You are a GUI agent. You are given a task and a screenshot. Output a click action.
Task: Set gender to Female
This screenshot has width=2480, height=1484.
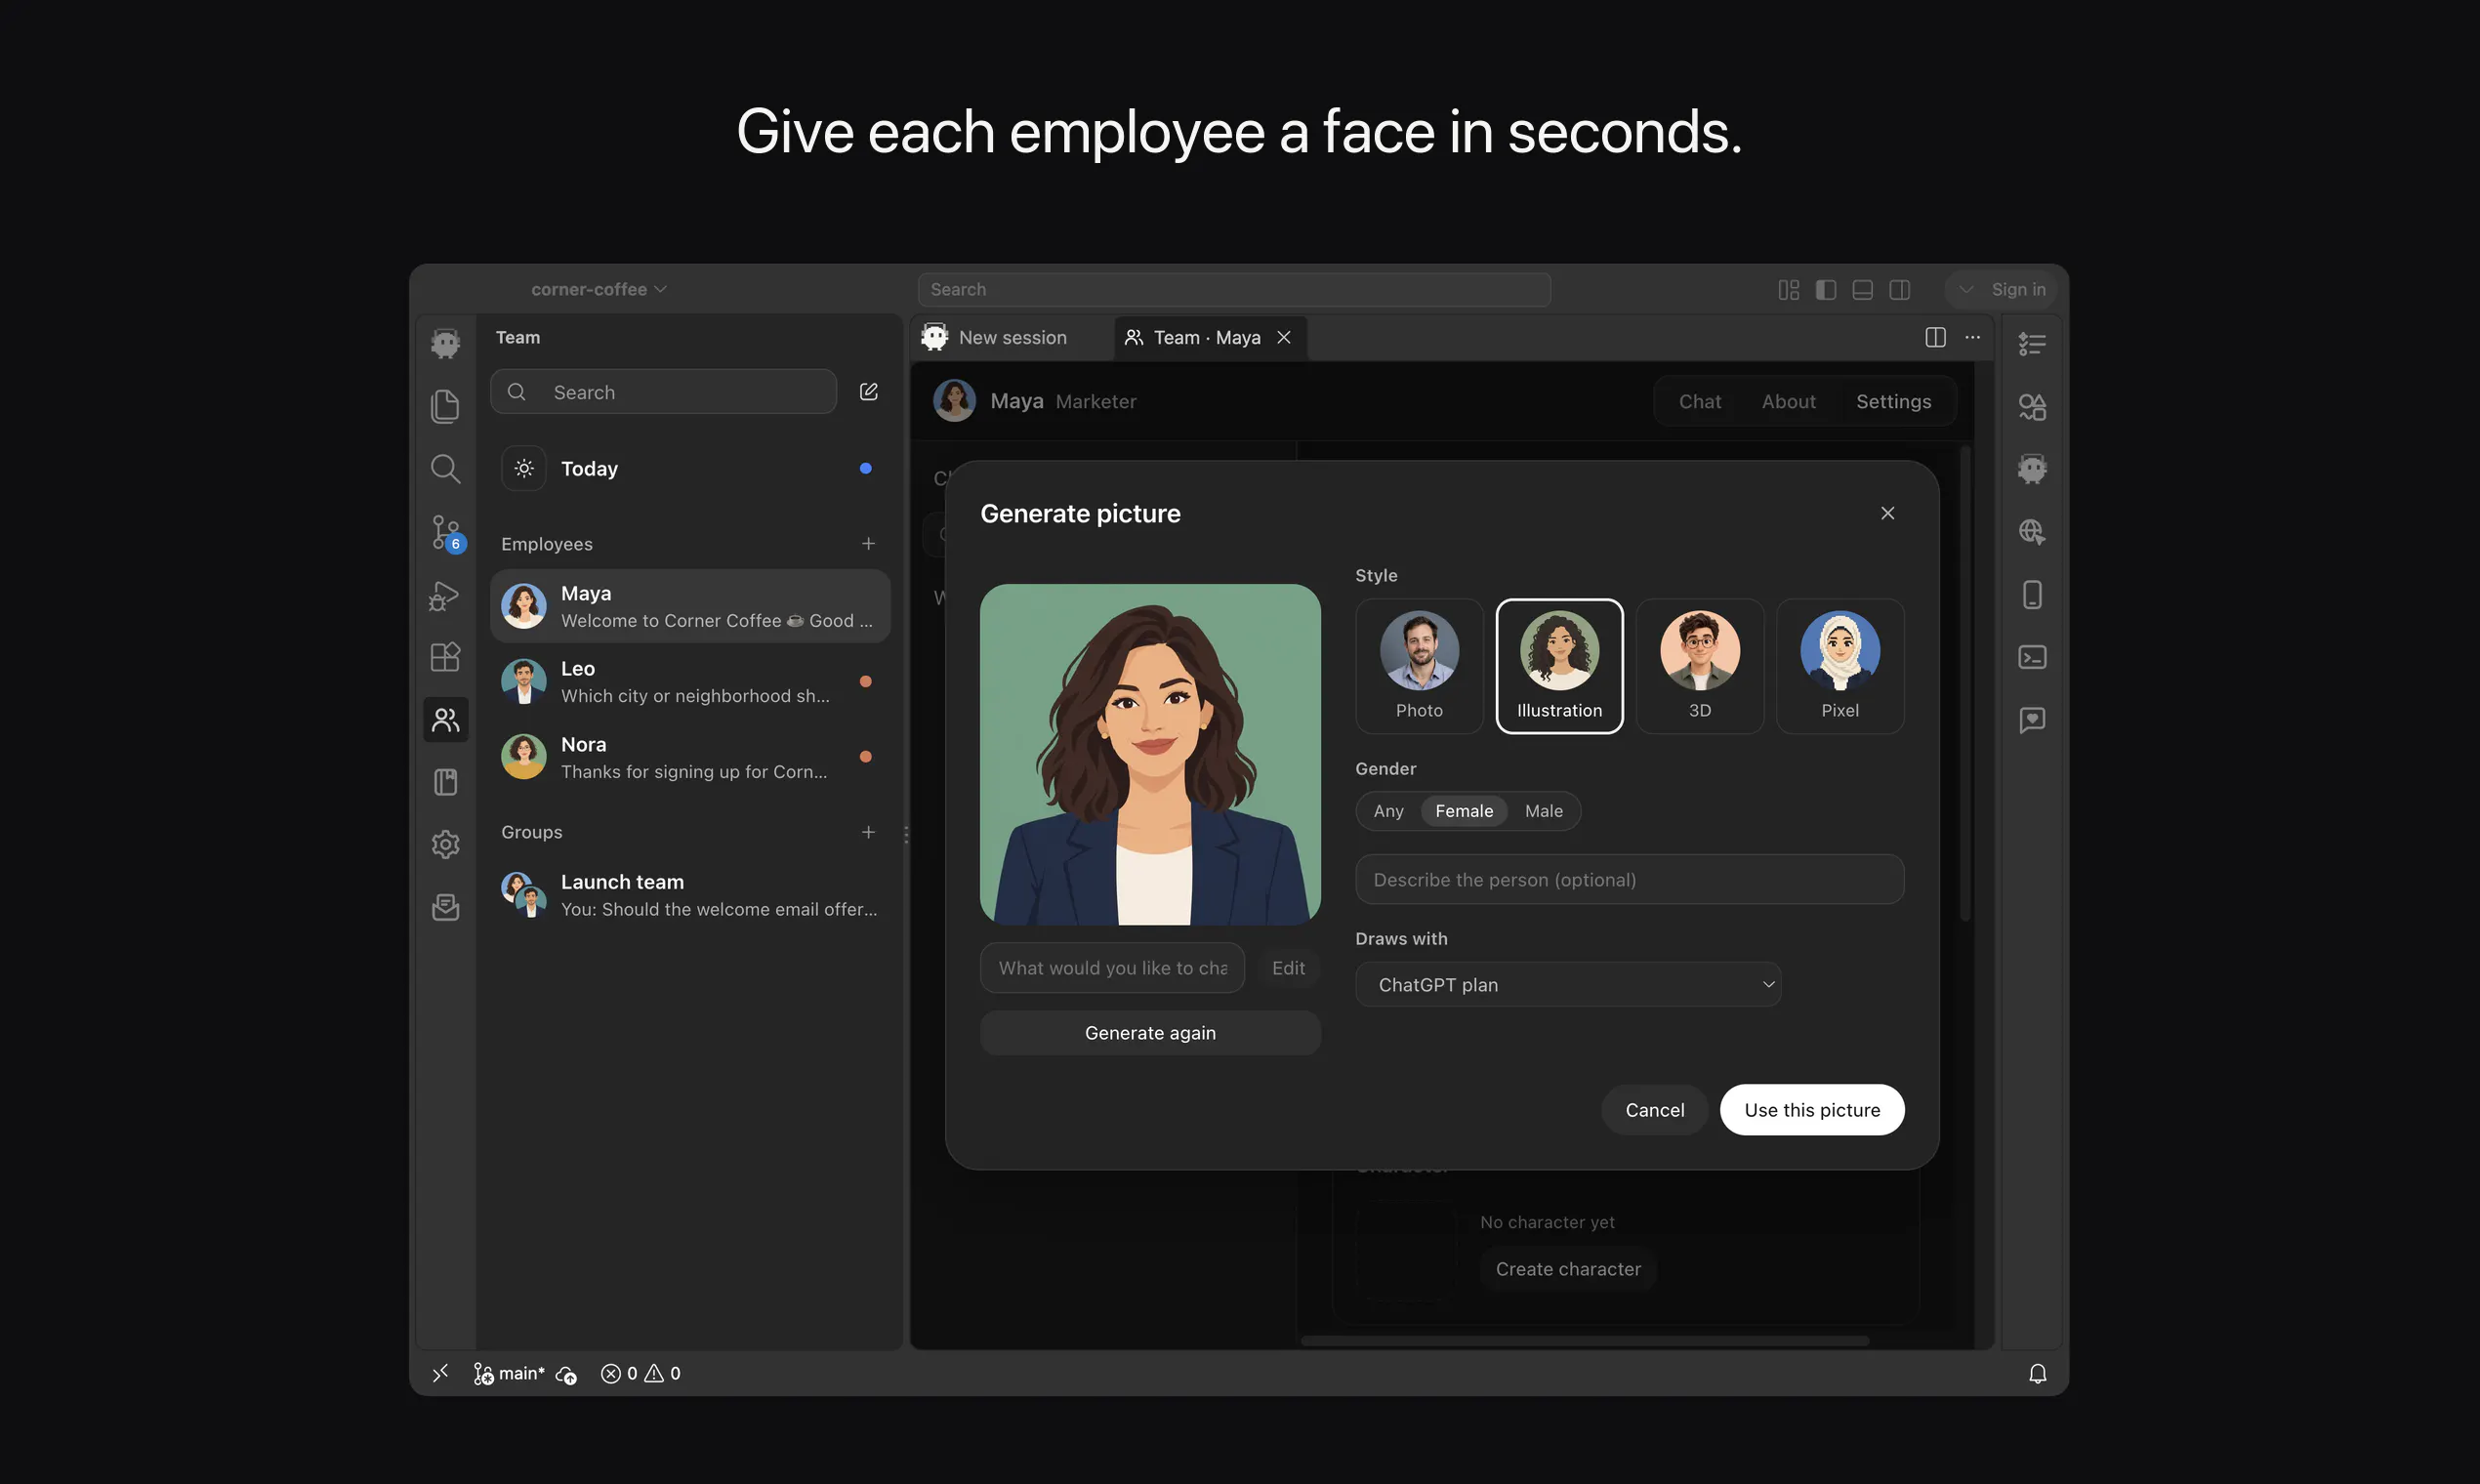point(1464,811)
